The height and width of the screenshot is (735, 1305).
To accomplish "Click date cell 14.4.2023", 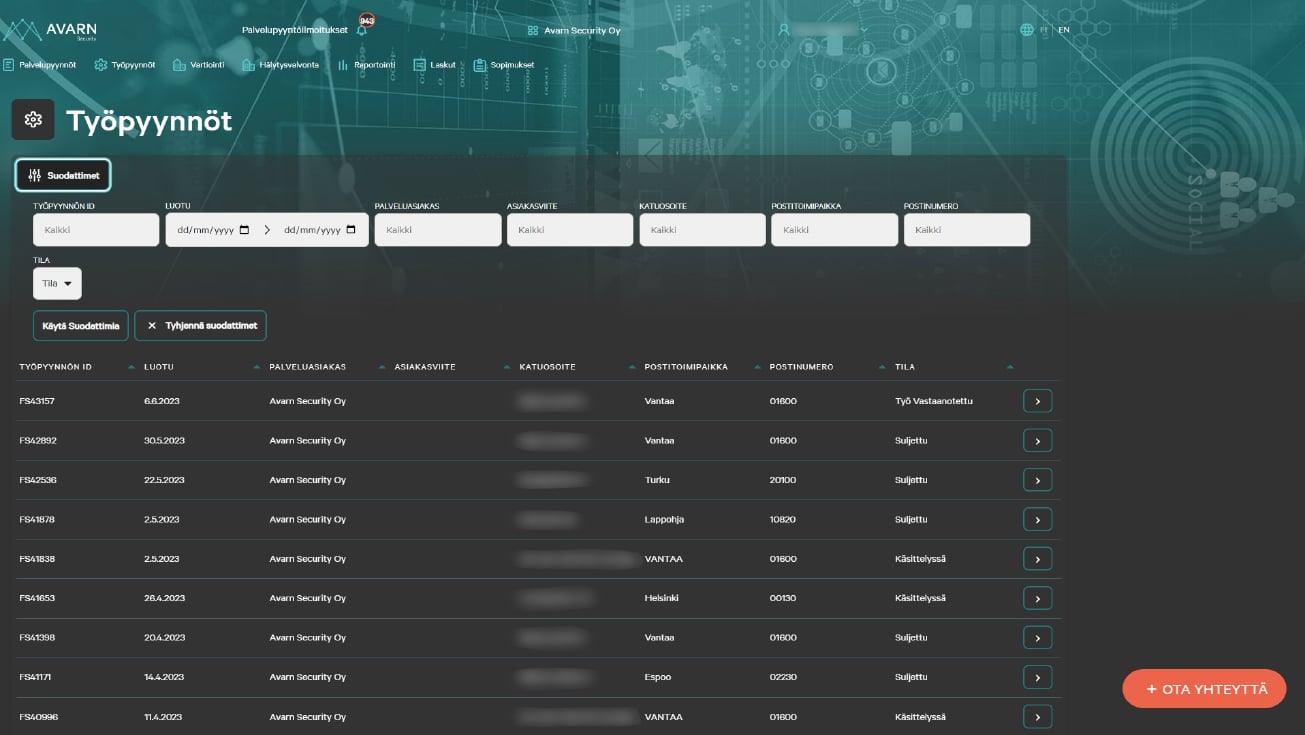I will pos(164,678).
